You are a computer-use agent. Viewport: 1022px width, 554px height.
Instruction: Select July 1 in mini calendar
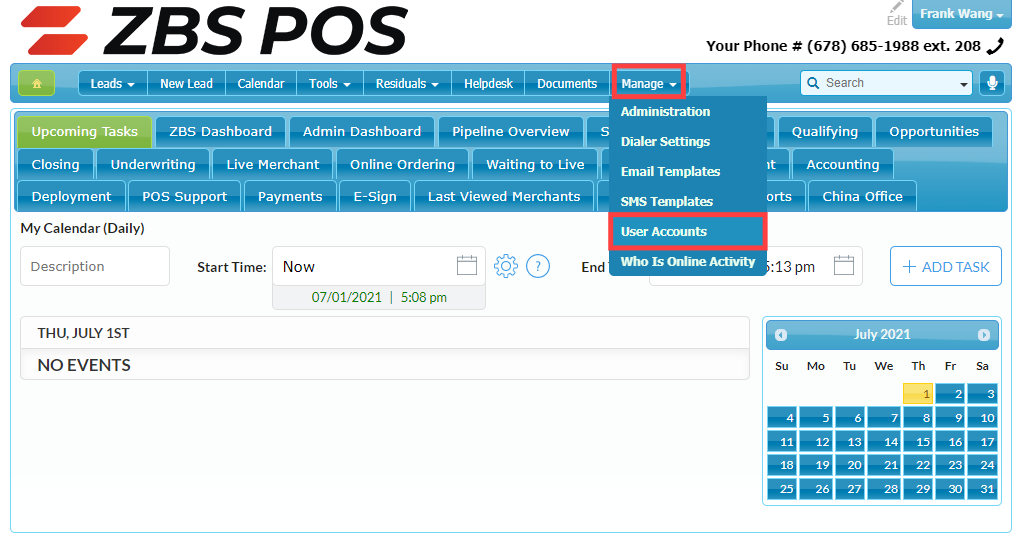pos(918,394)
